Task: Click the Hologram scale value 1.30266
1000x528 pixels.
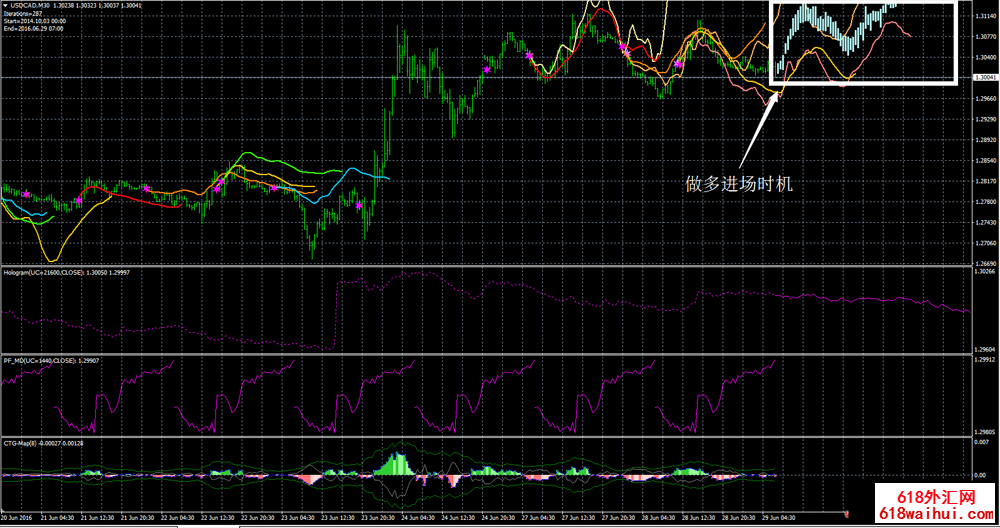Action: point(985,271)
